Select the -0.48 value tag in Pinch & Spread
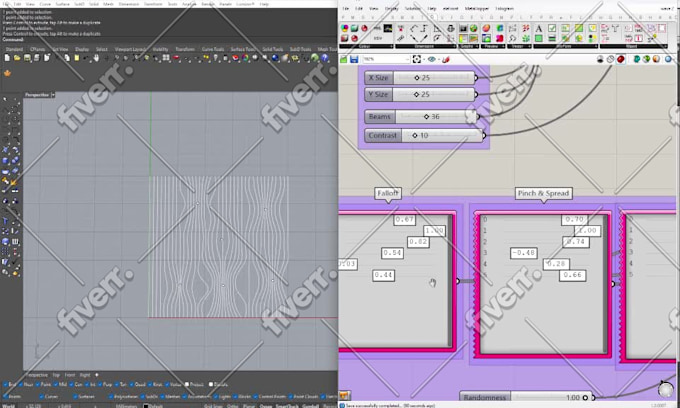 tap(524, 253)
